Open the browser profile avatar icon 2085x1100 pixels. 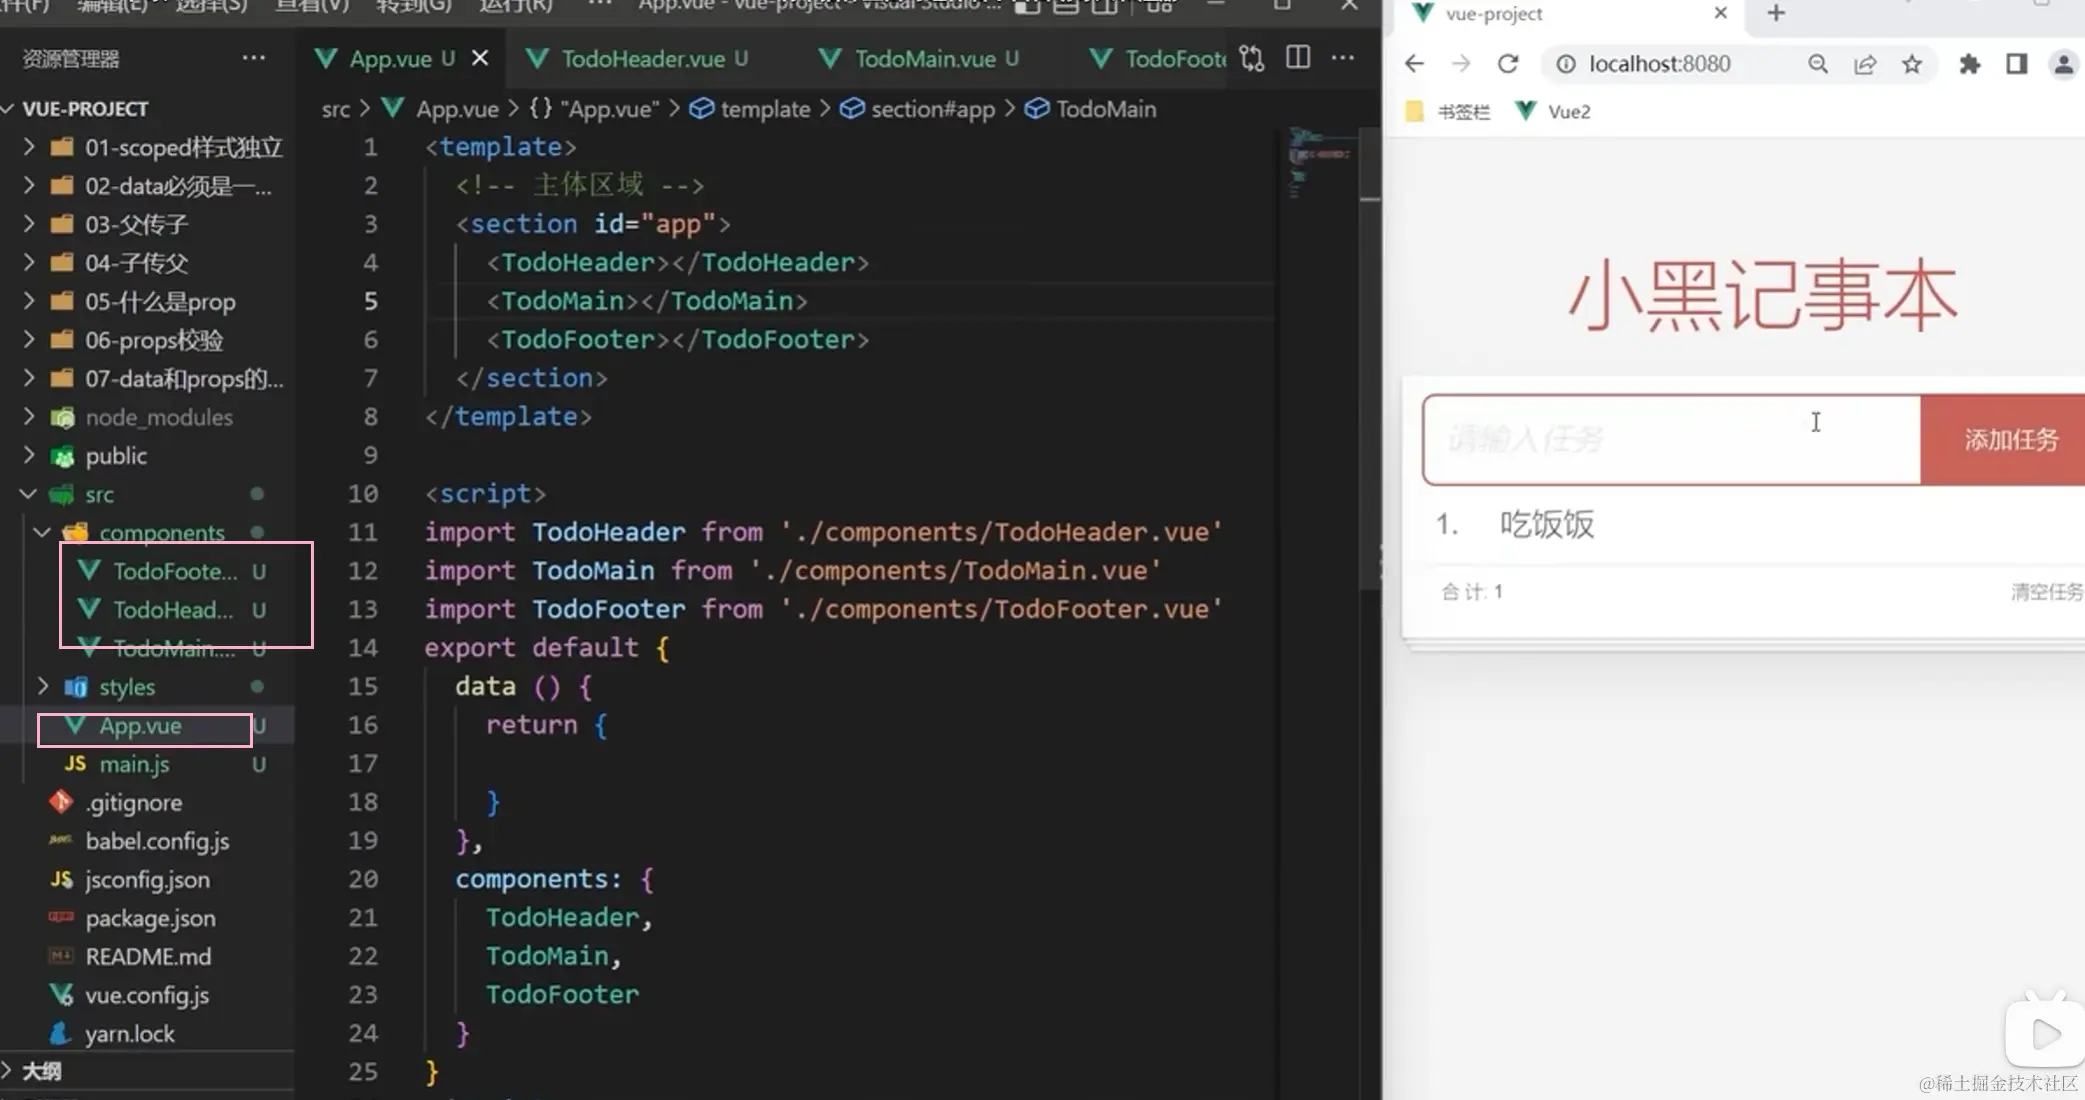(x=2063, y=64)
